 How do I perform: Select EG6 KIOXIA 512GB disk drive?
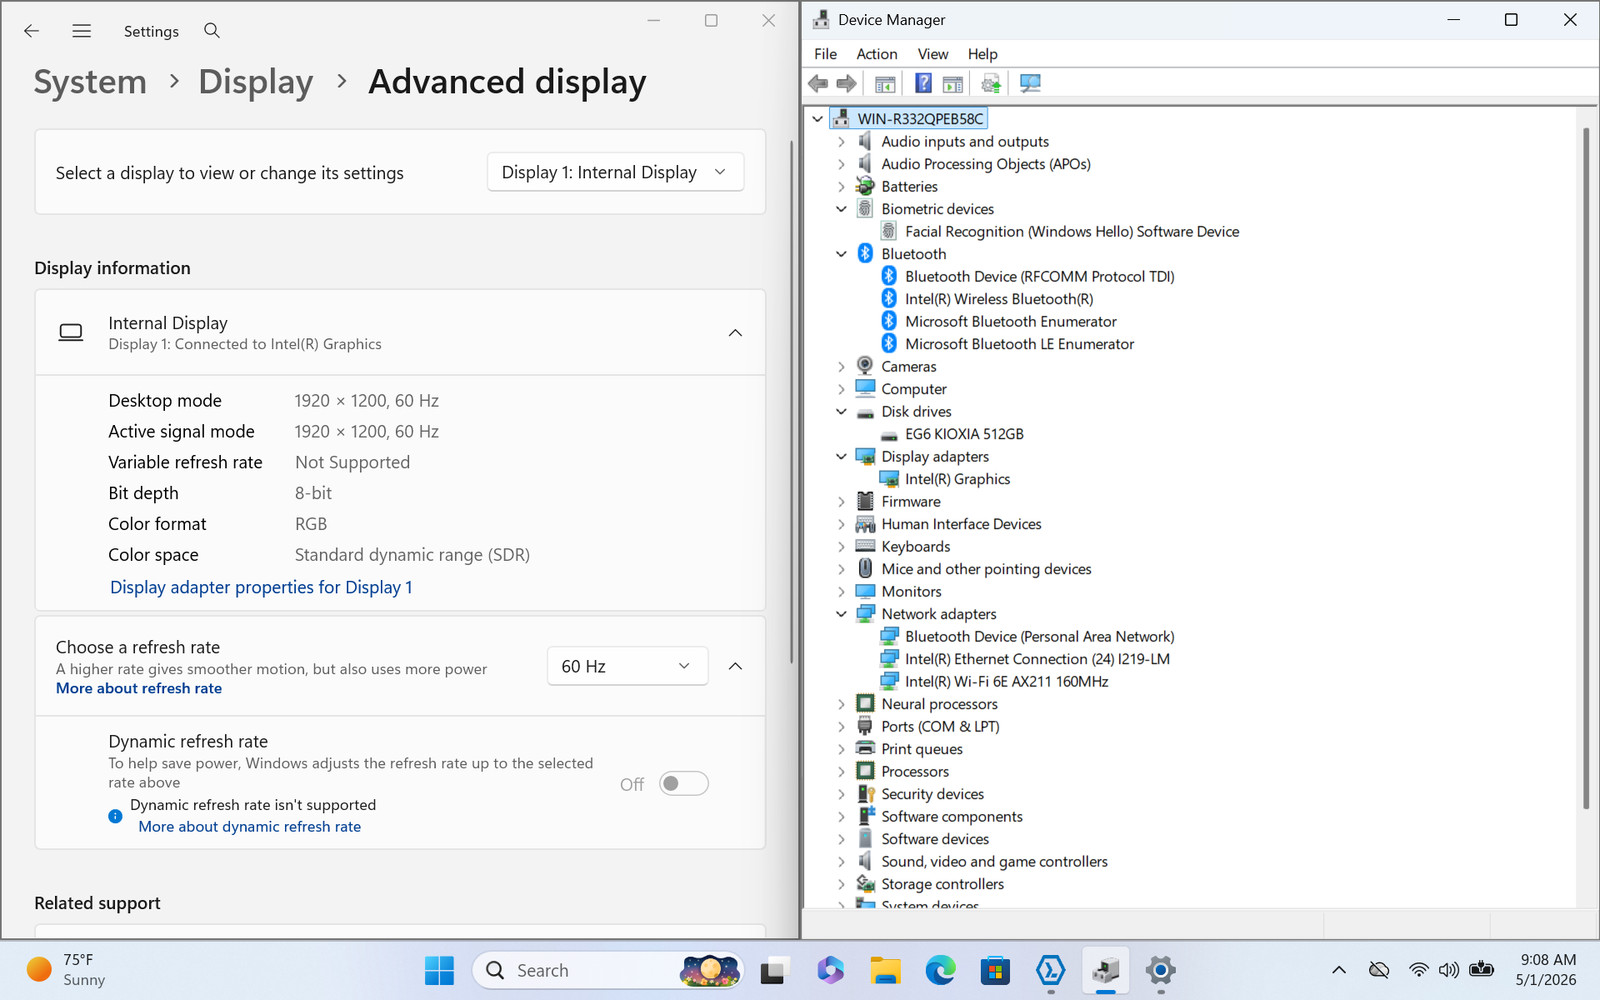964,434
